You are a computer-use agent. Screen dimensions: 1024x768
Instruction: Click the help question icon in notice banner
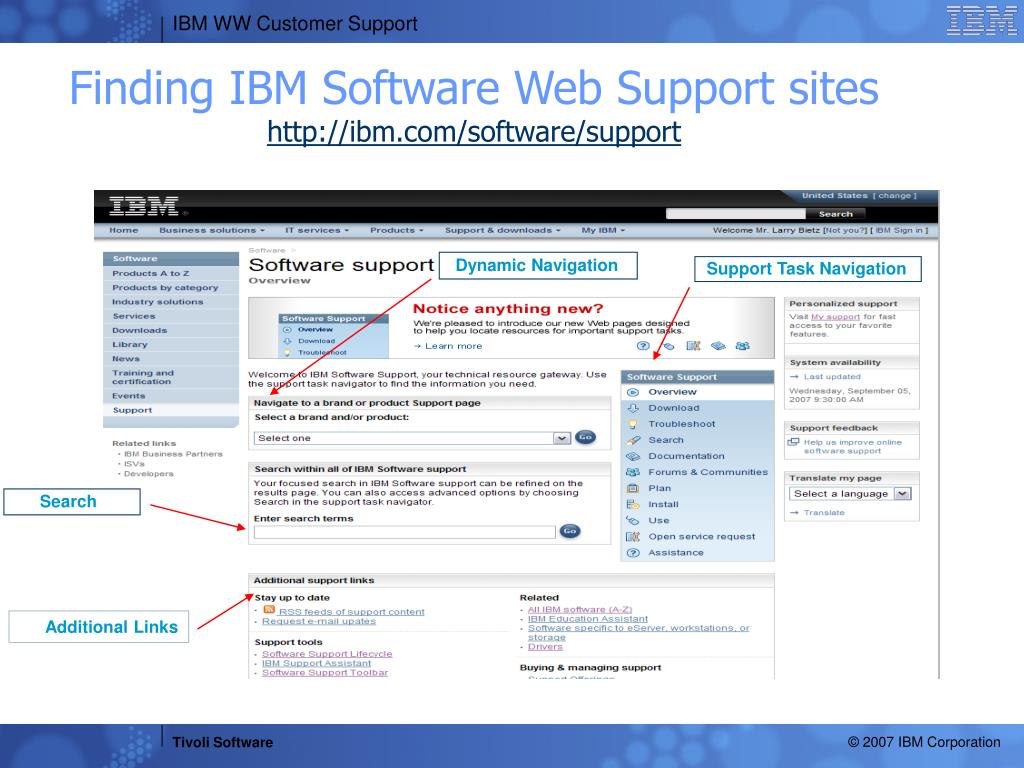tap(643, 346)
